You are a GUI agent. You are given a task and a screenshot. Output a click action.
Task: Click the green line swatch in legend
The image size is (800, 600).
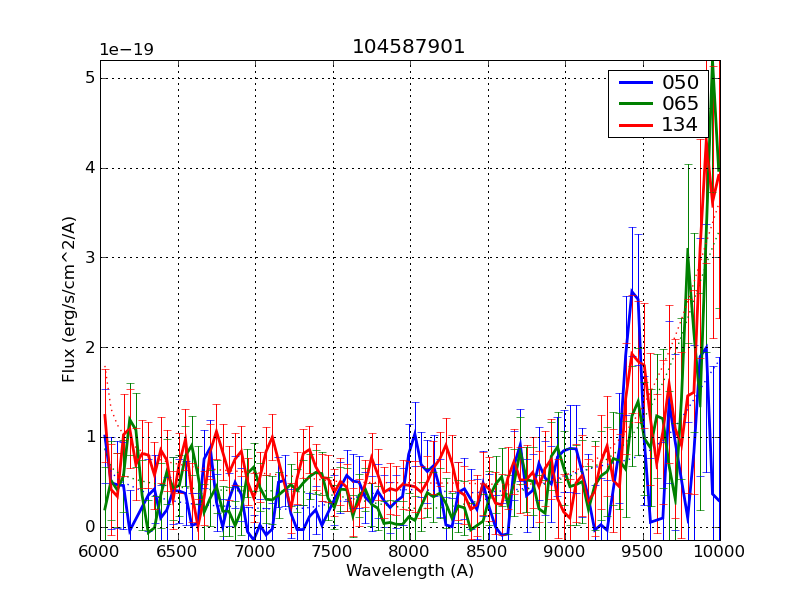tap(633, 104)
